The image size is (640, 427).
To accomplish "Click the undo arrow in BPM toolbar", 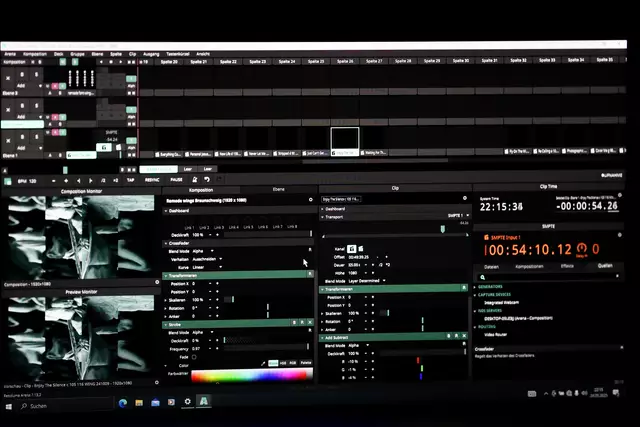I will coord(206,180).
